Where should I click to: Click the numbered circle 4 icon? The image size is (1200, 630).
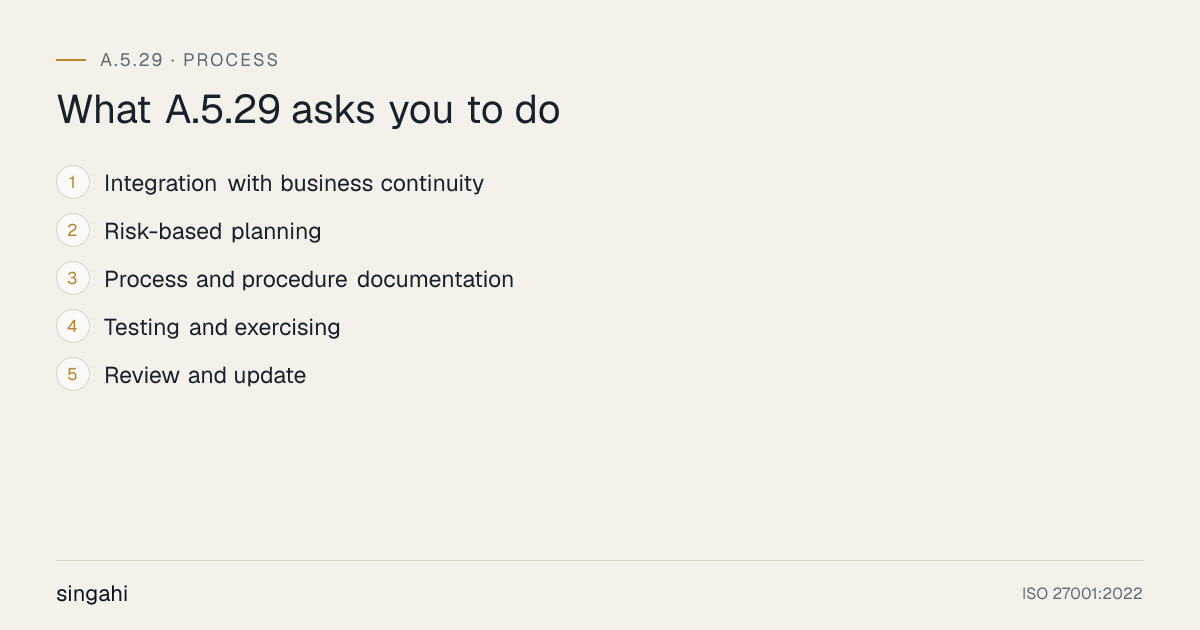73,327
